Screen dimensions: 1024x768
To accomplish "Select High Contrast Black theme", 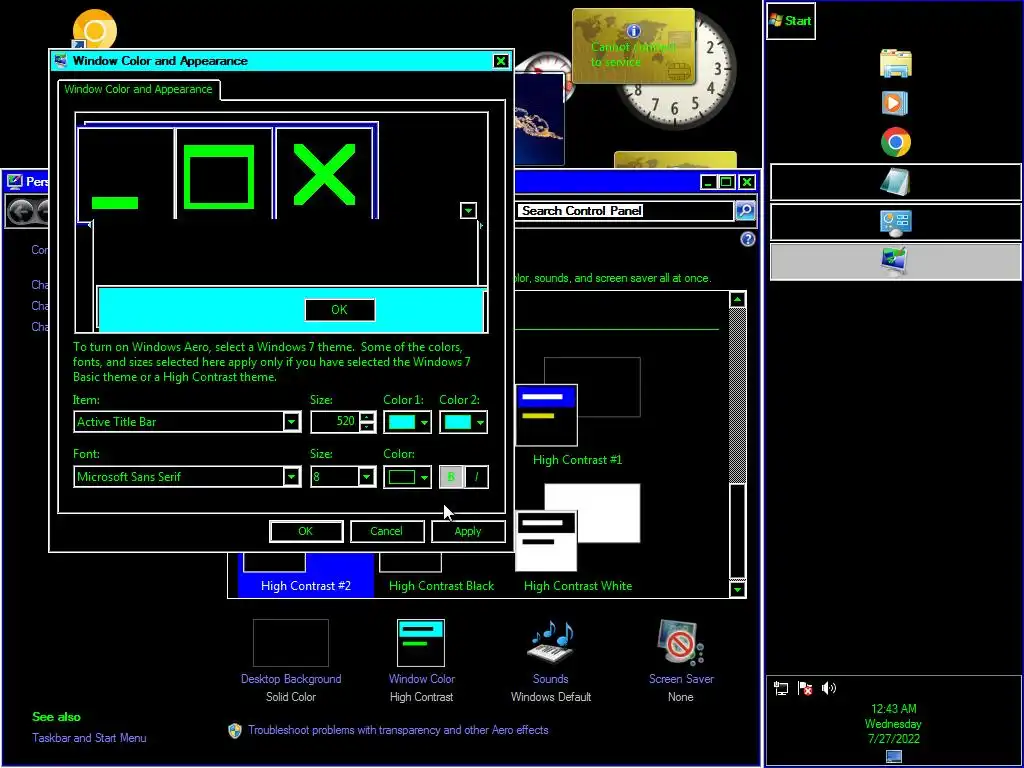I will [x=441, y=575].
